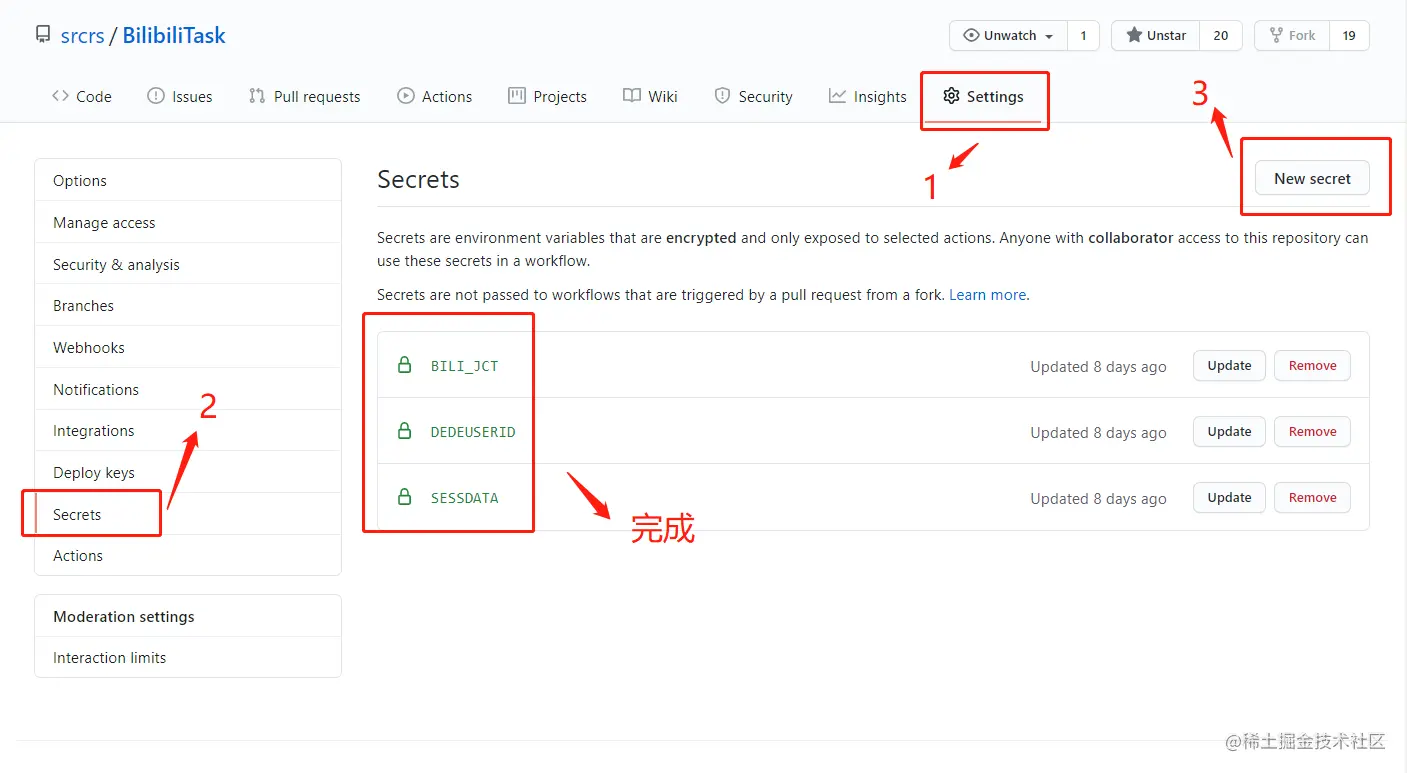This screenshot has height=773, width=1407.
Task: Open Webhooks settings in the sidebar
Action: [188, 347]
